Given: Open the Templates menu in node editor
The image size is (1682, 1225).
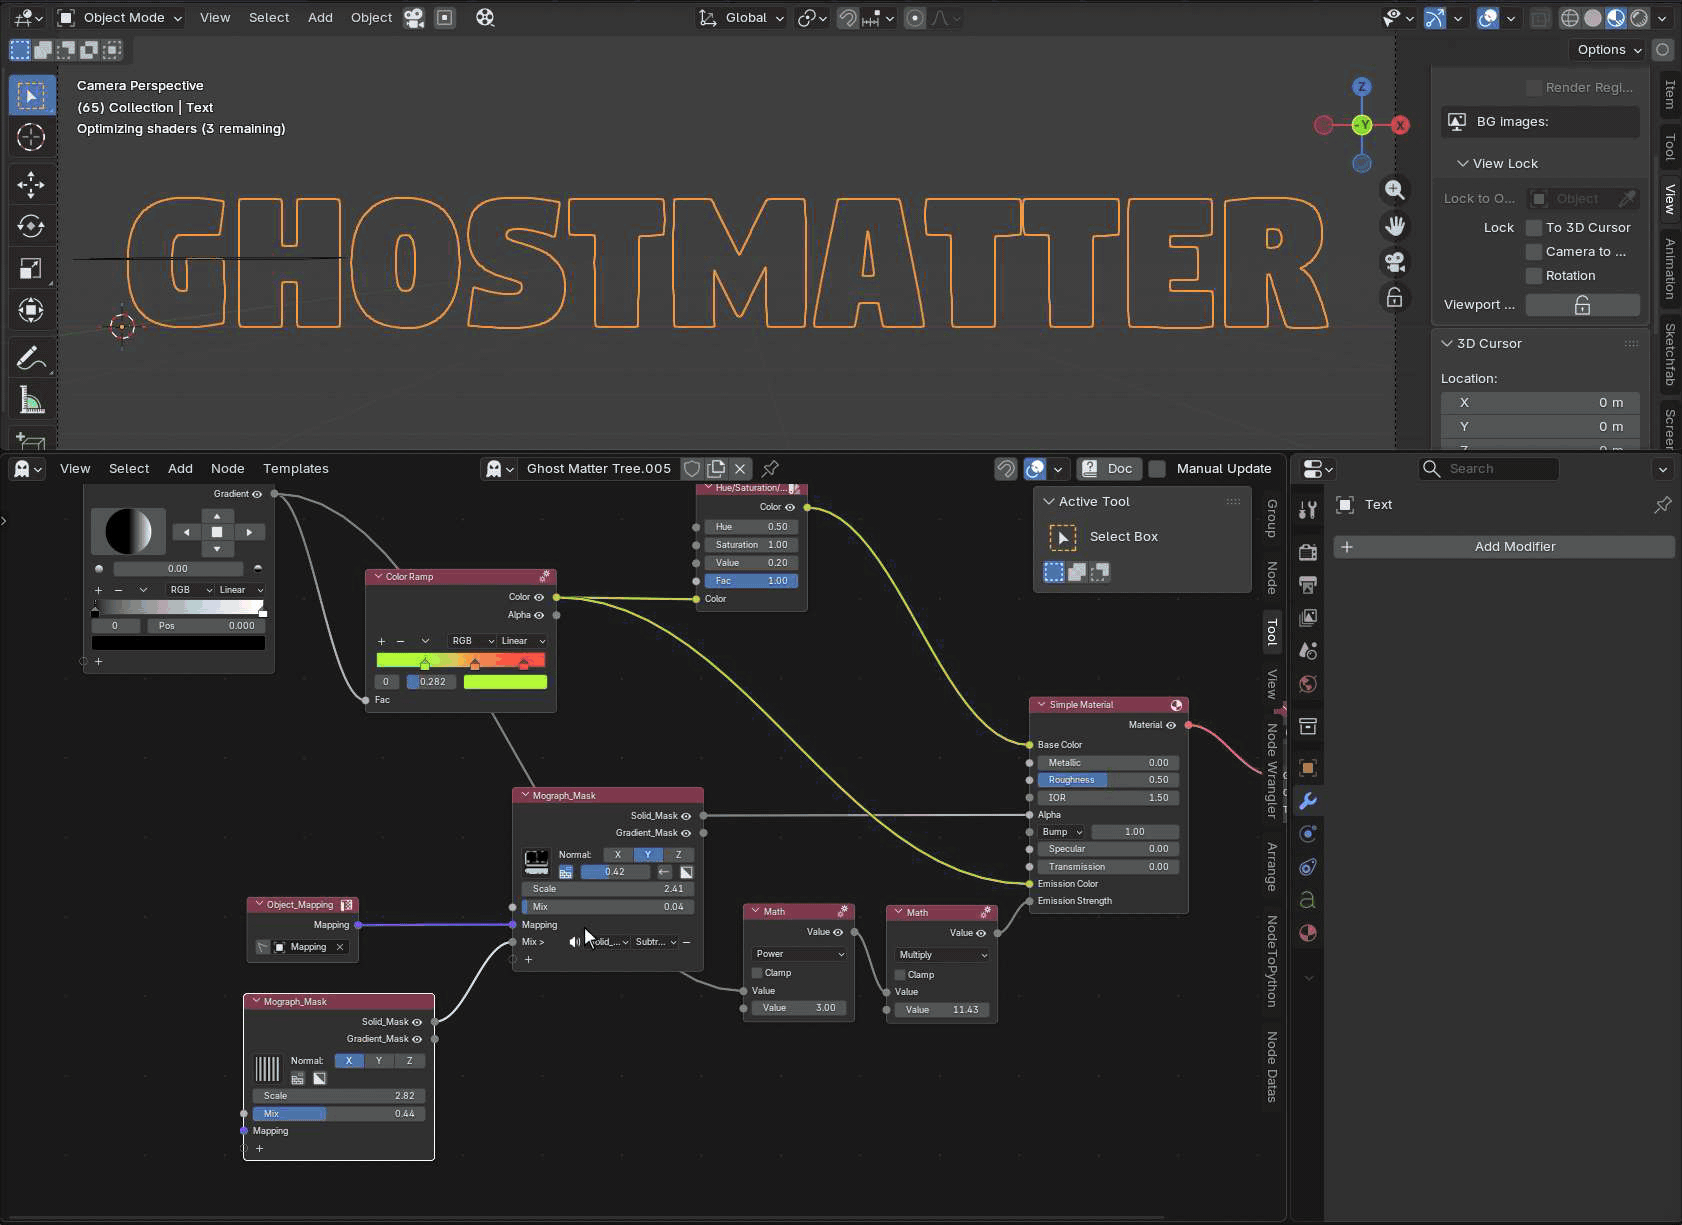Looking at the screenshot, I should [295, 468].
